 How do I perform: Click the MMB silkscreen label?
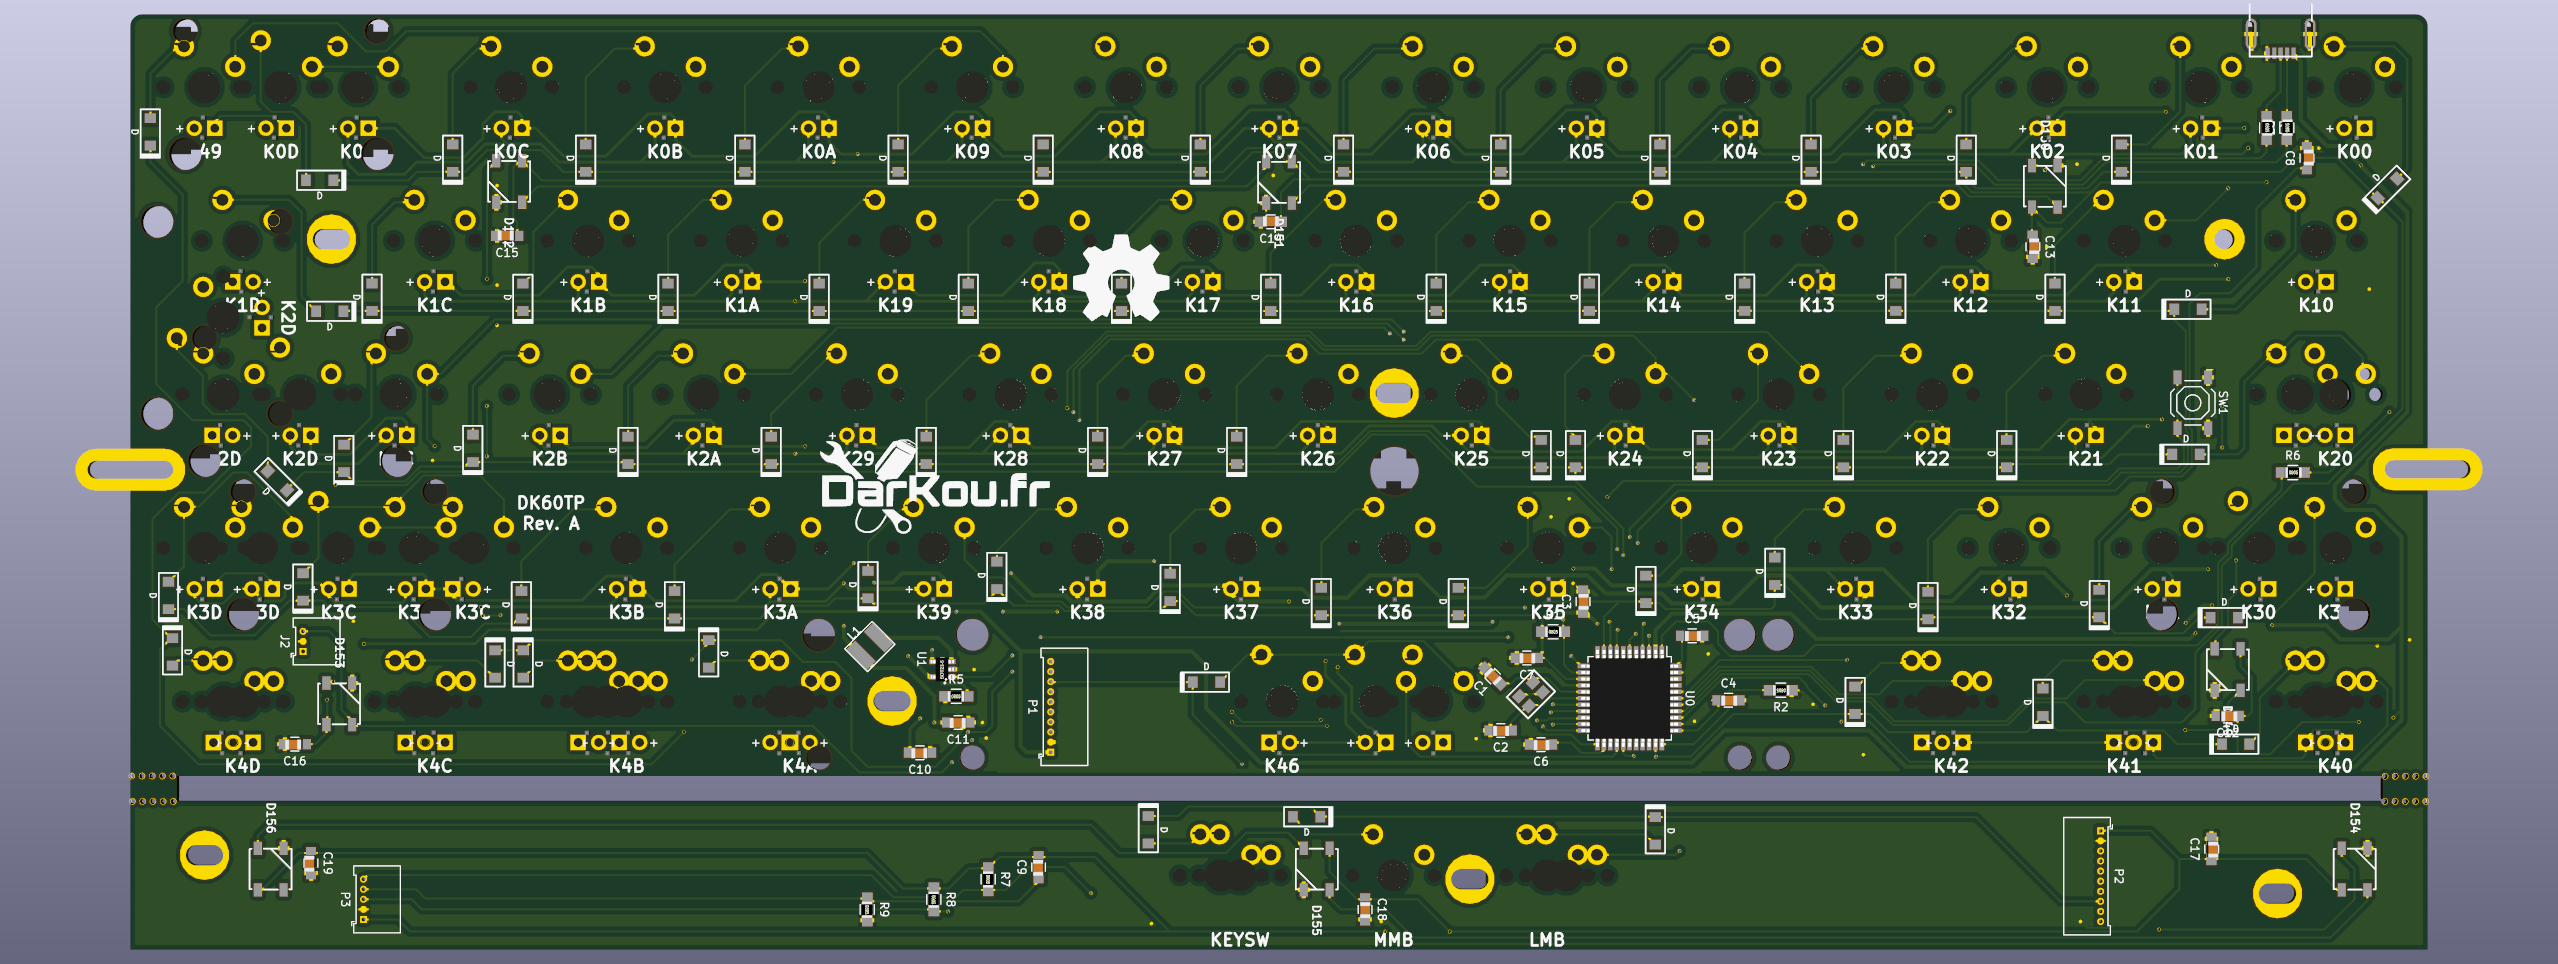coord(1393,940)
